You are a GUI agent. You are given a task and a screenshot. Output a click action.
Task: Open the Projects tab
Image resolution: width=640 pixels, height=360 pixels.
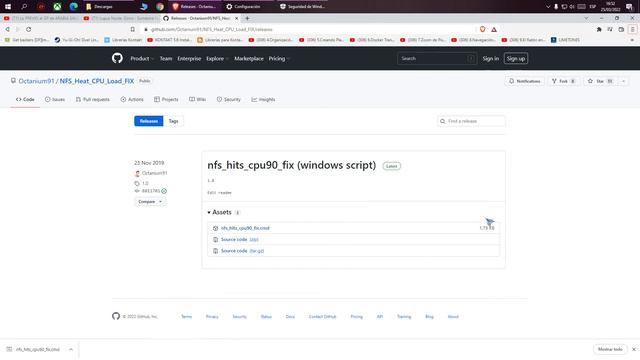[166, 100]
